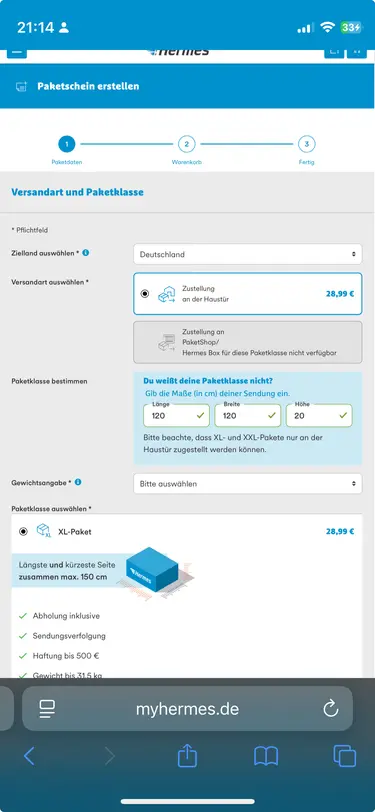Open page settings icon in address bar

47,709
